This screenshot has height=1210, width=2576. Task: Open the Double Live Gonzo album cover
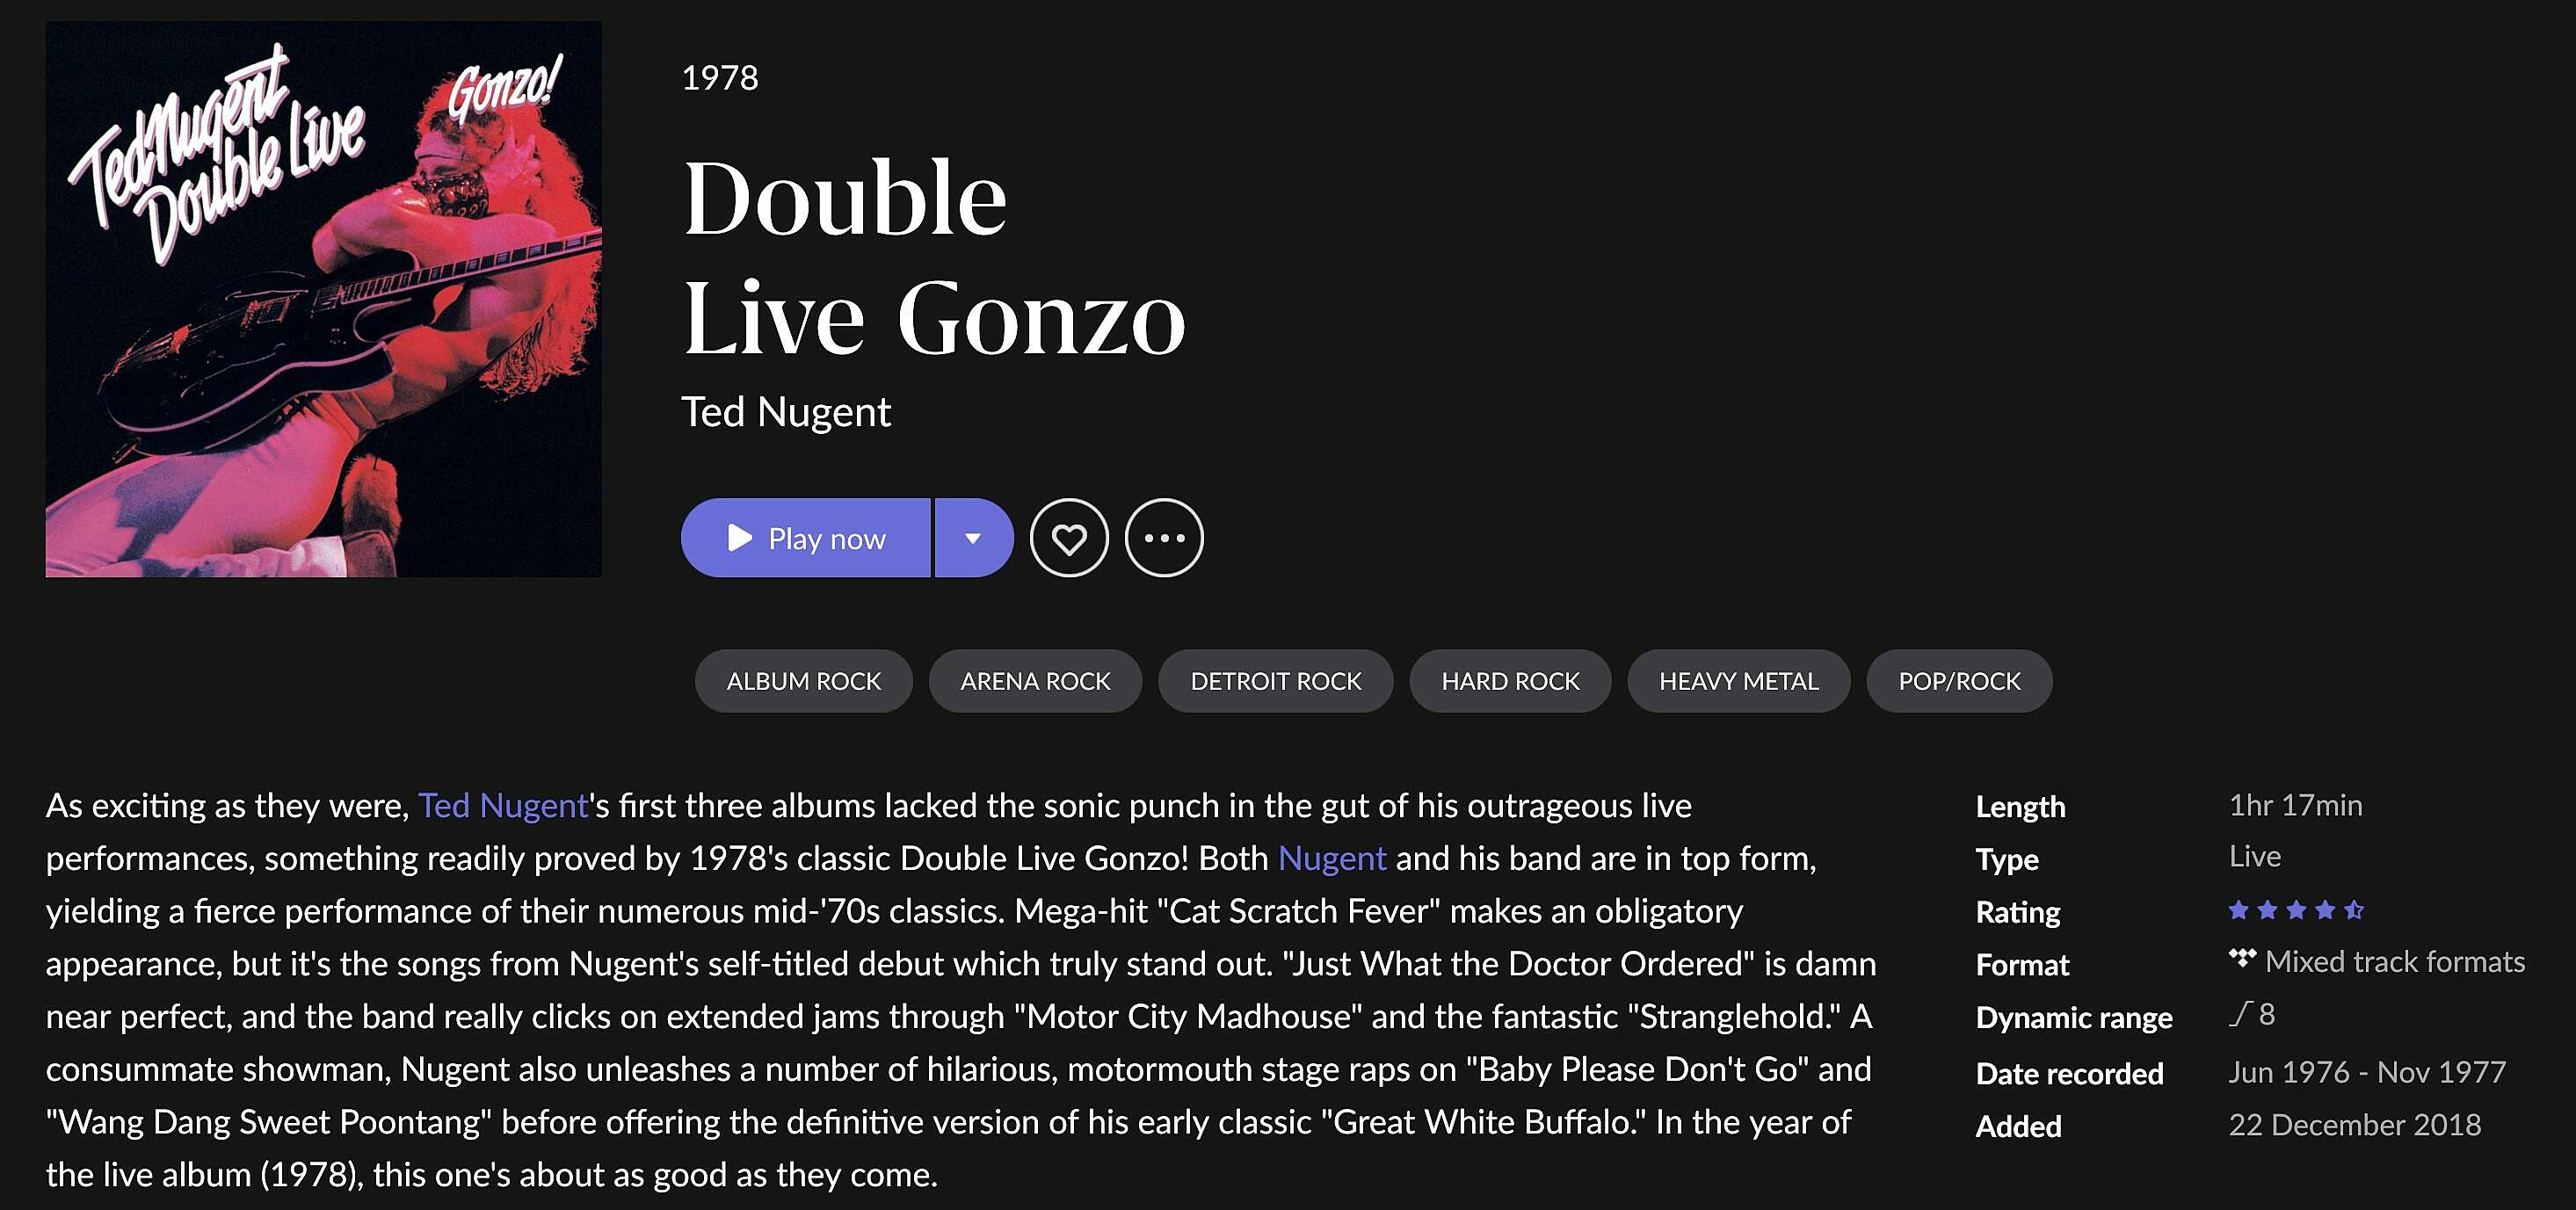coord(324,299)
